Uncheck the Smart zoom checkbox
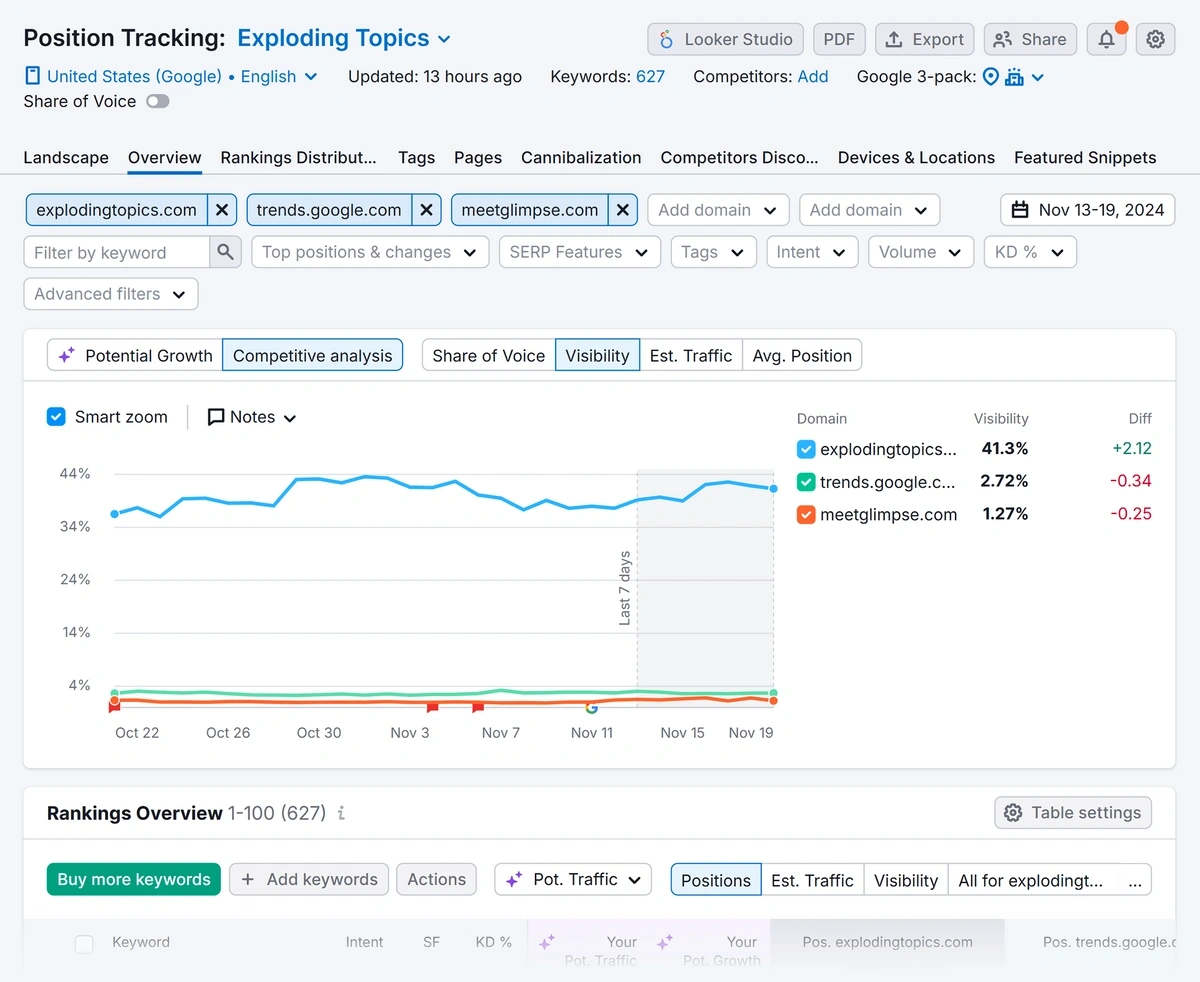1200x982 pixels. 56,417
